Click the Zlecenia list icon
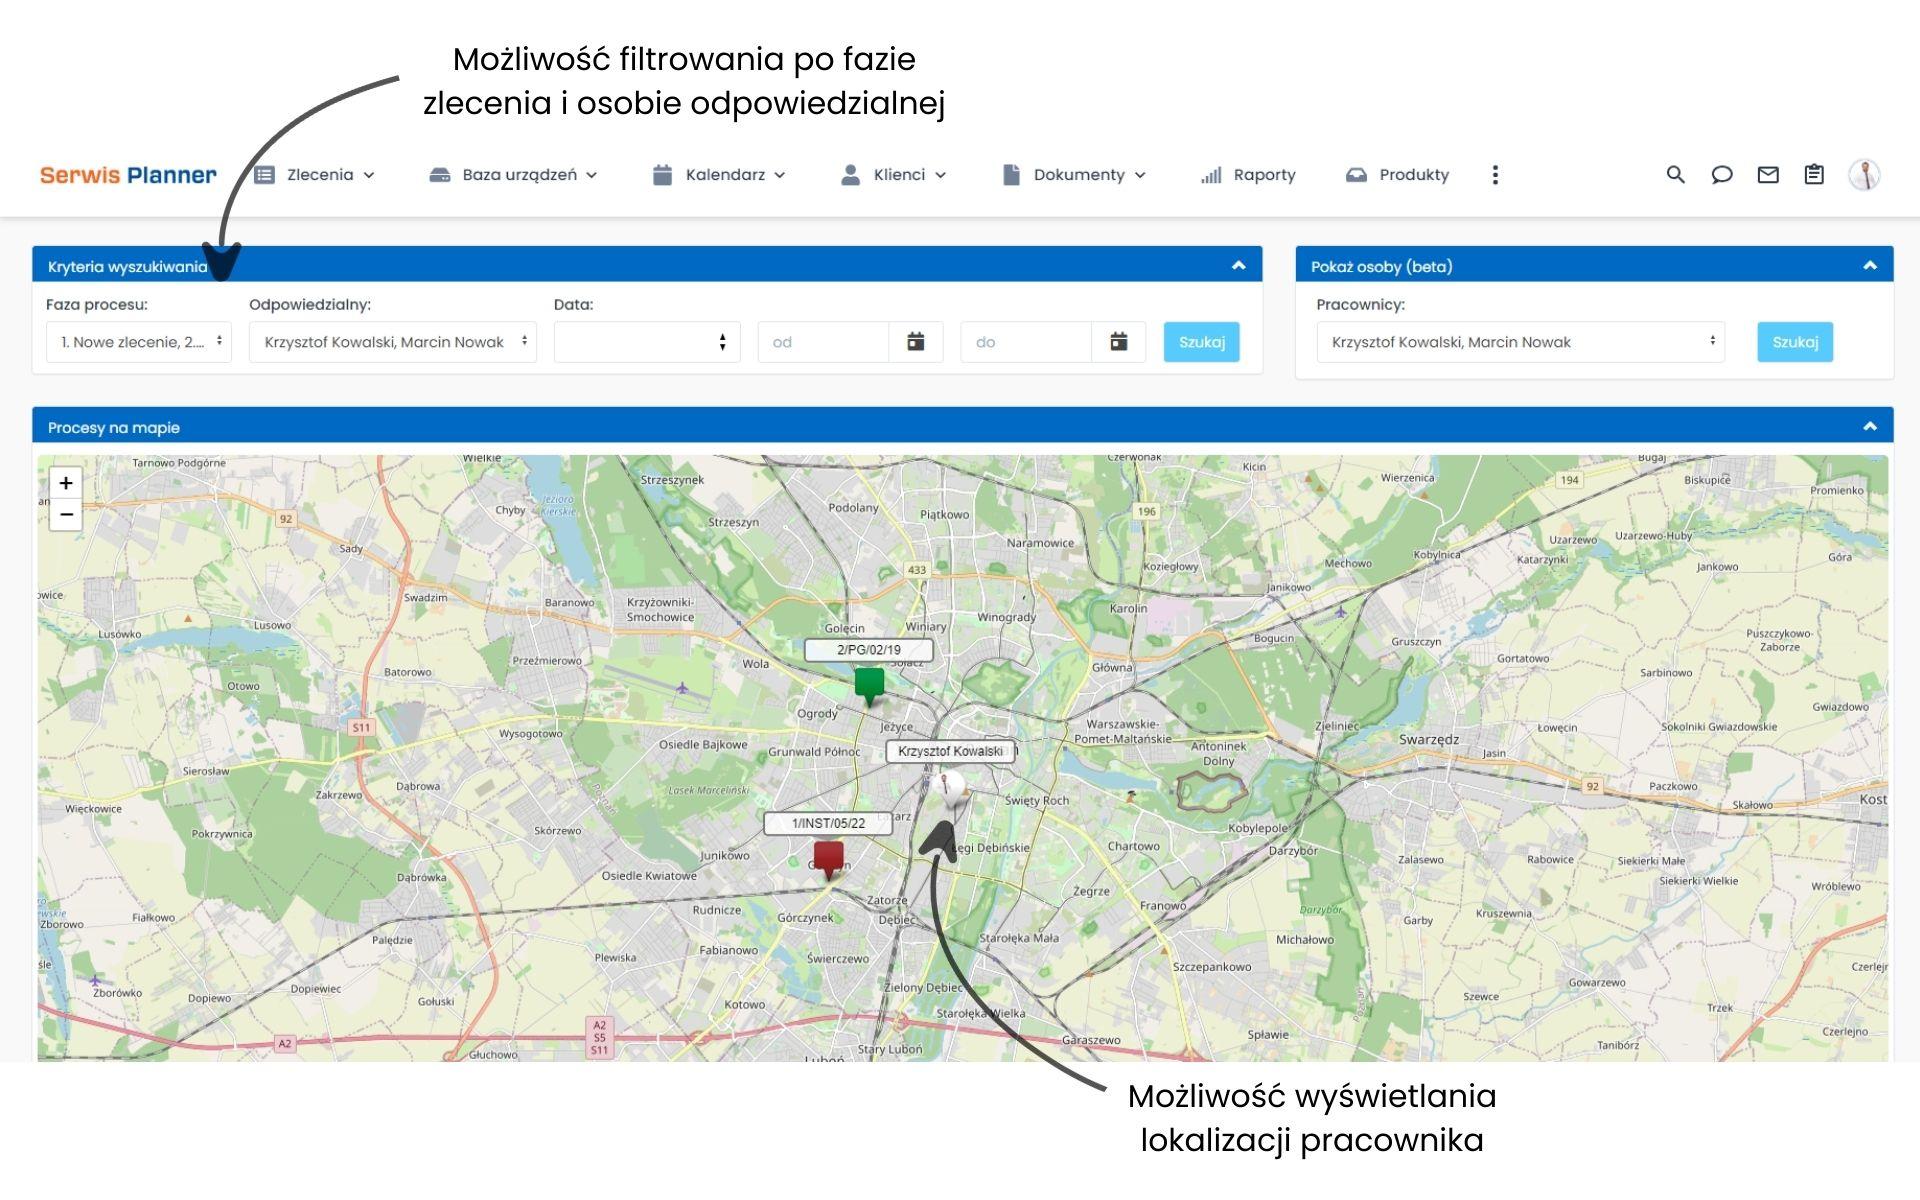1920x1200 pixels. pos(264,175)
